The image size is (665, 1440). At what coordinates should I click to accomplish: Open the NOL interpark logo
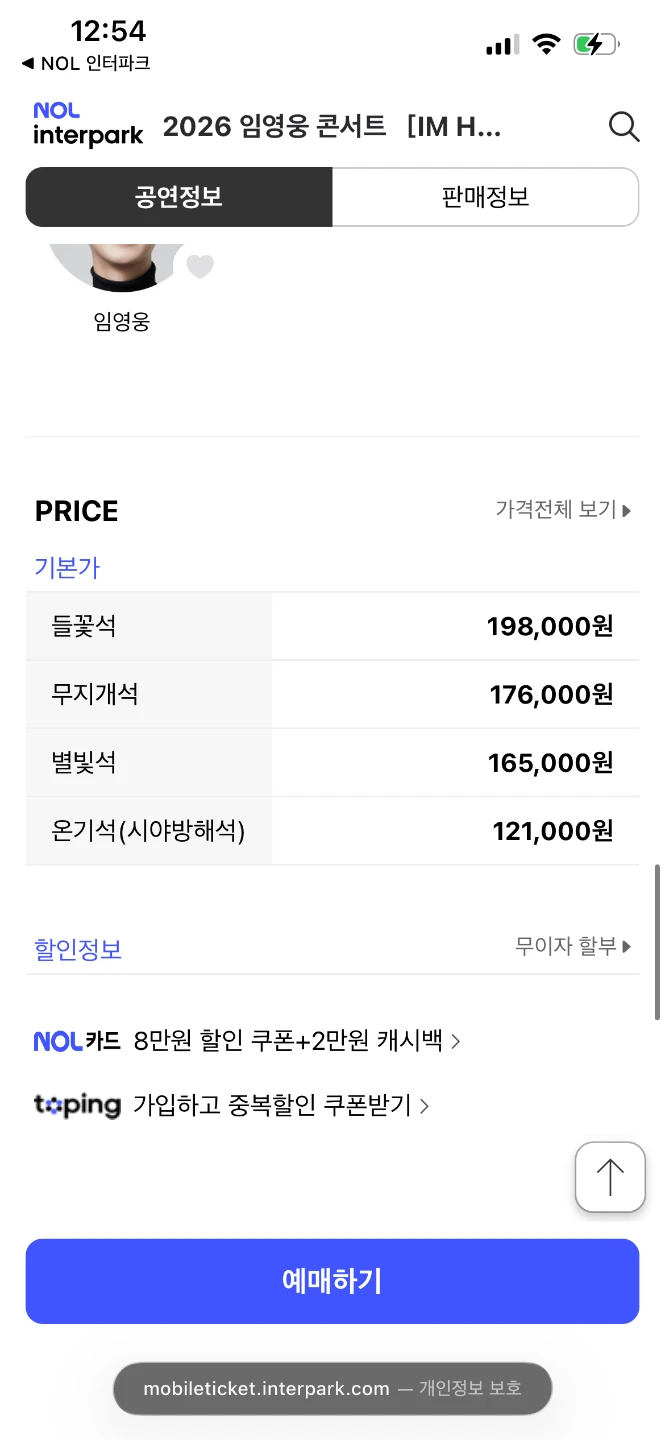88,125
